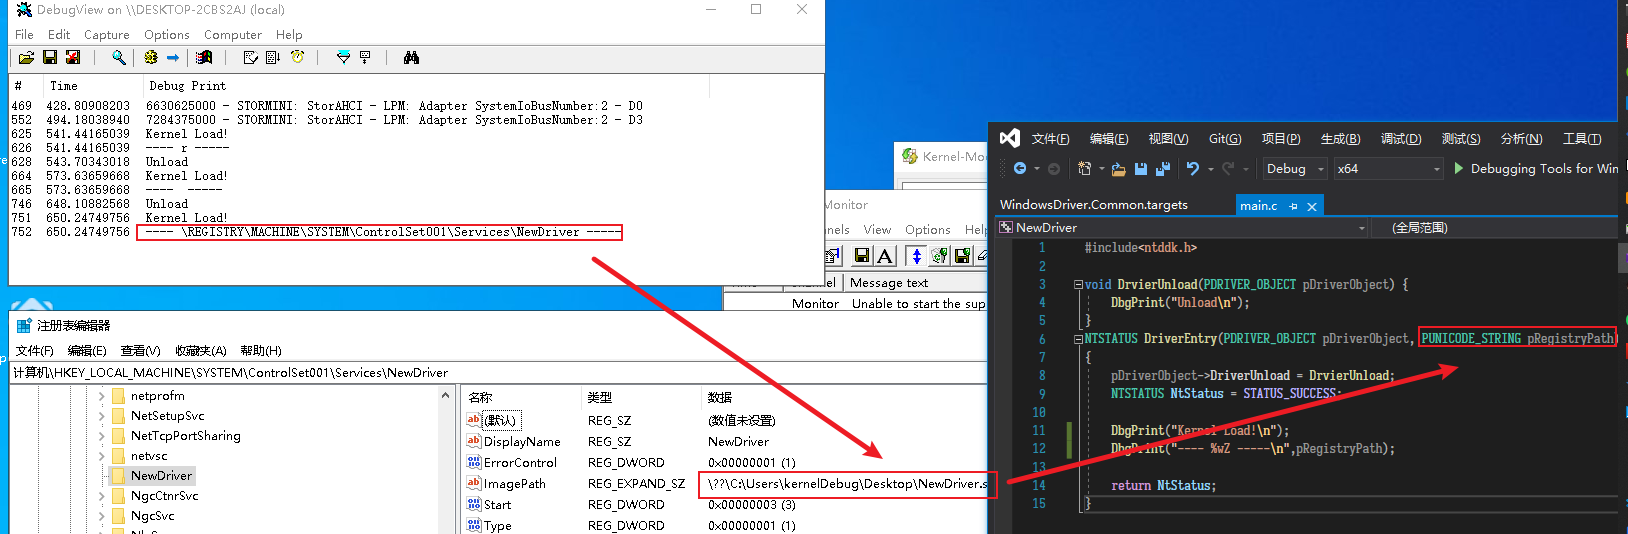The width and height of the screenshot is (1628, 534).
Task: Toggle blue up-down arrows icon in Monitor toolbar
Action: (916, 256)
